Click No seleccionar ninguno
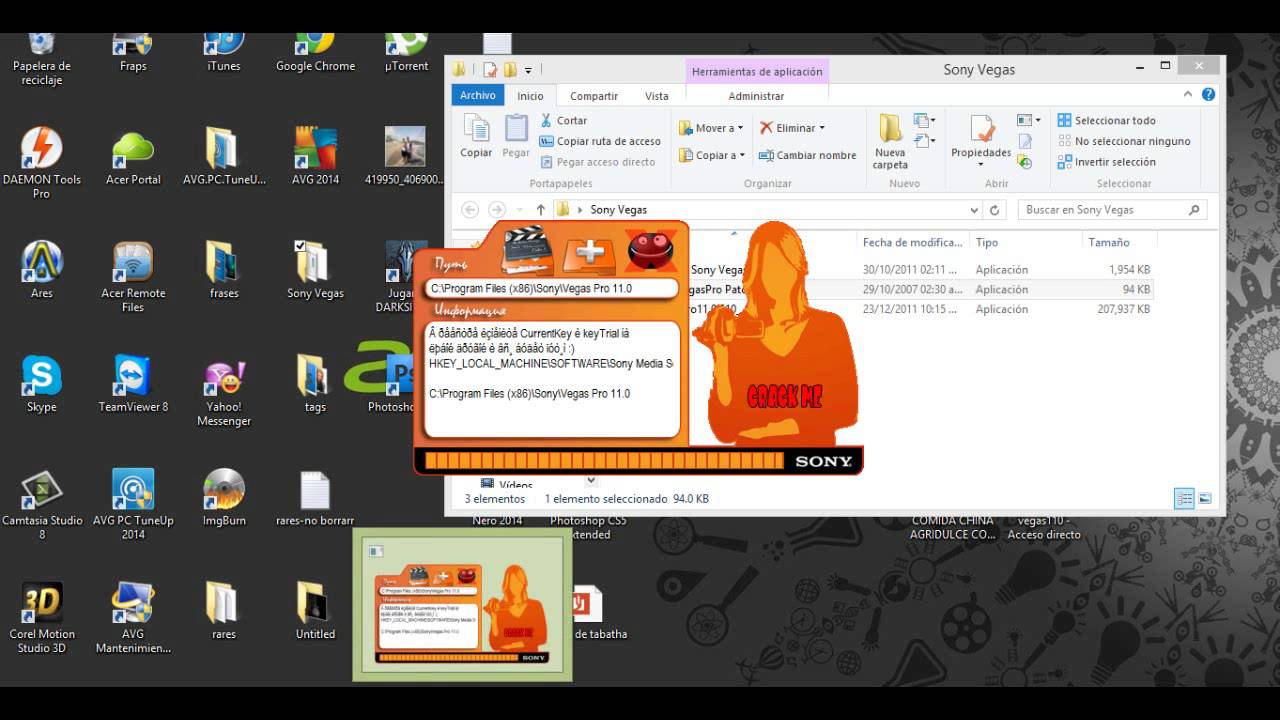1280x720 pixels. coord(1124,141)
